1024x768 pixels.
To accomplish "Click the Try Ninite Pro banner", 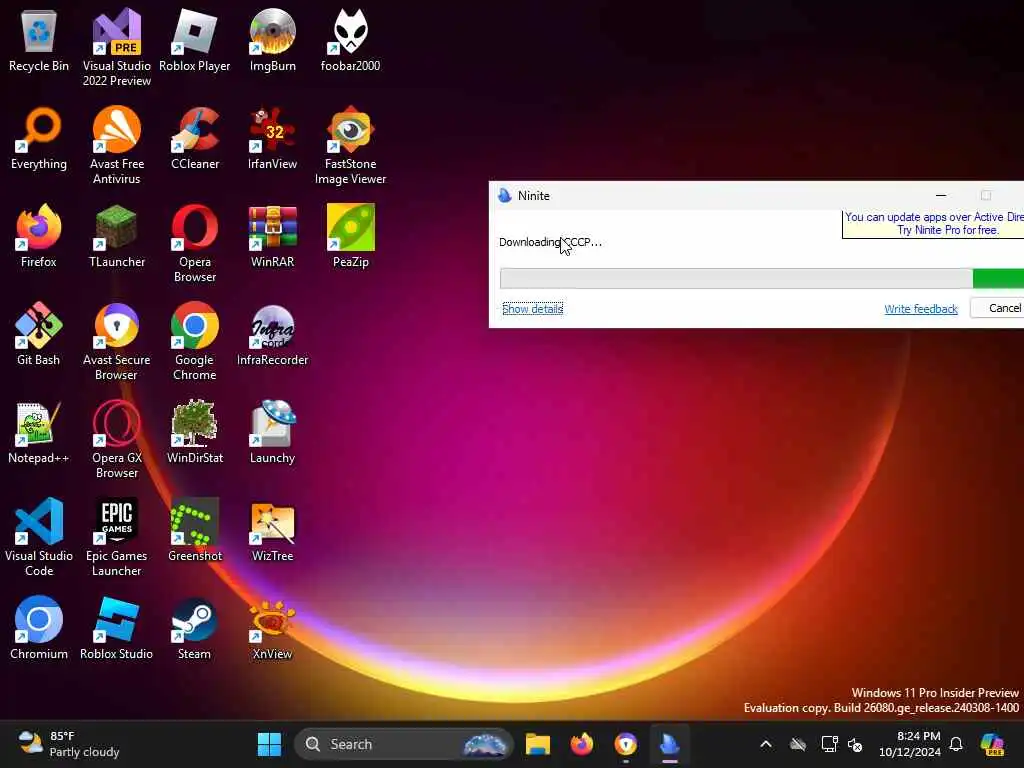I will [933, 224].
